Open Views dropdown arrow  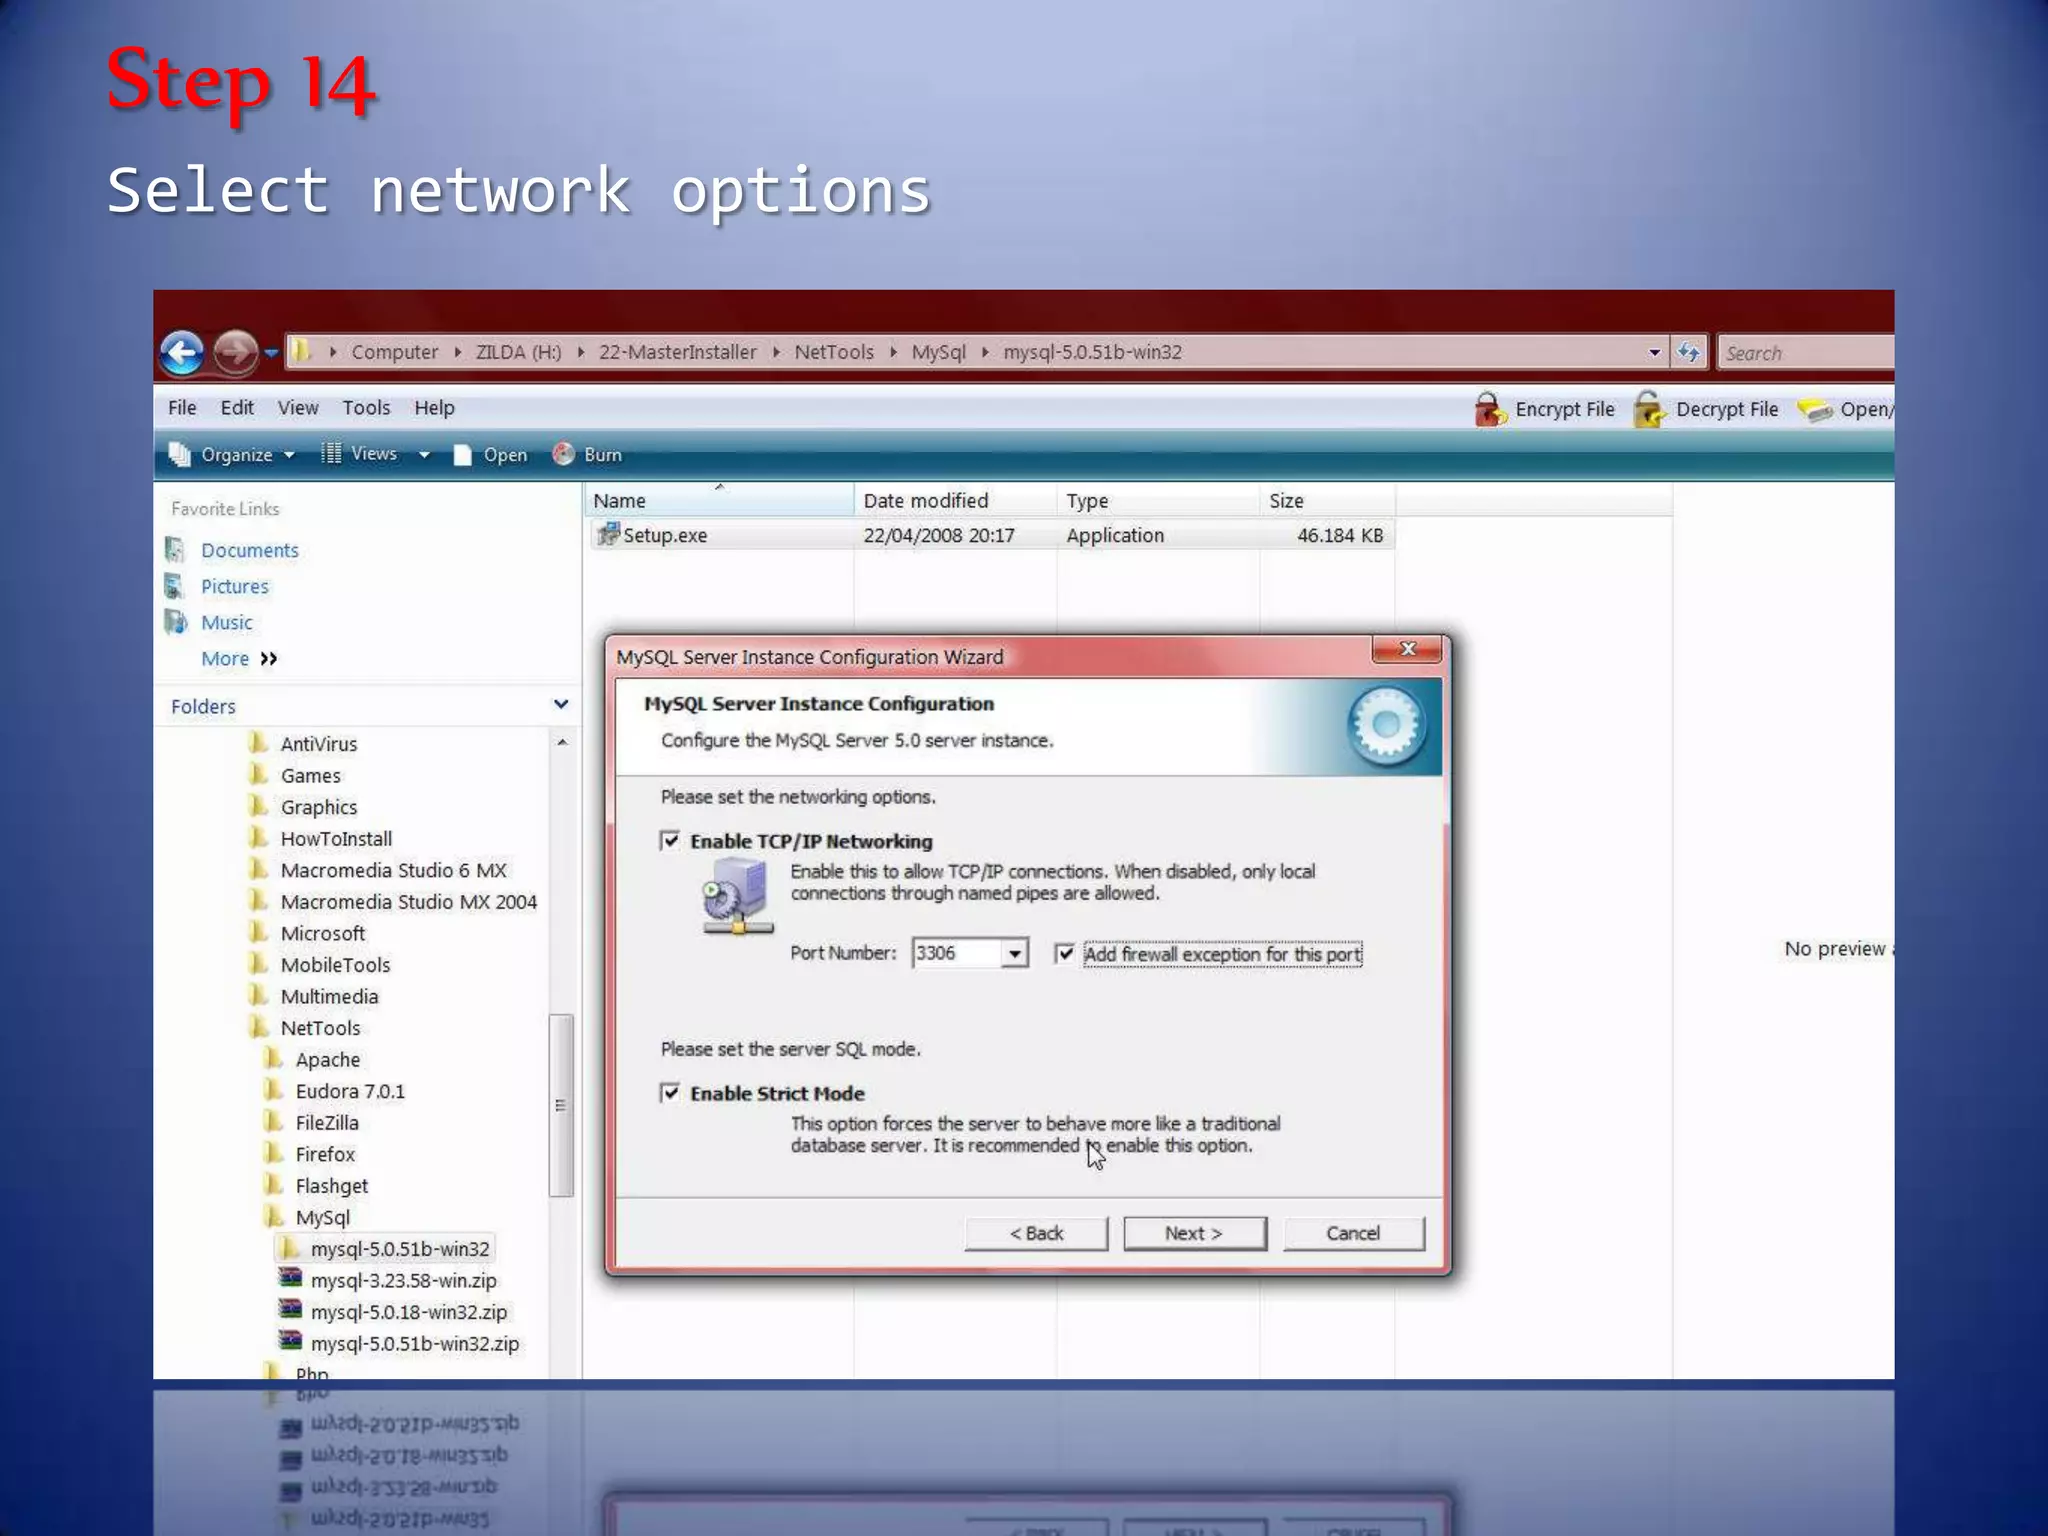click(424, 455)
